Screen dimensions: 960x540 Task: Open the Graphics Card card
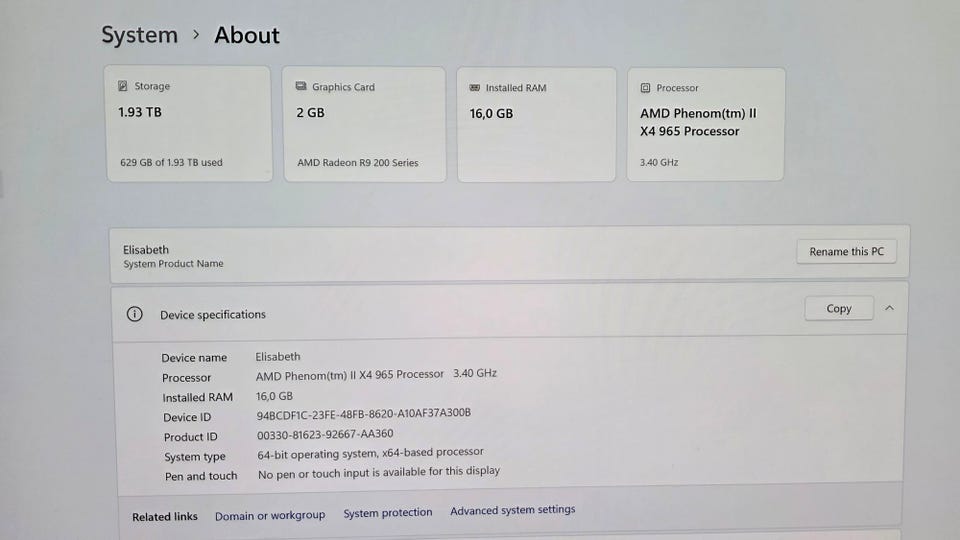[364, 124]
